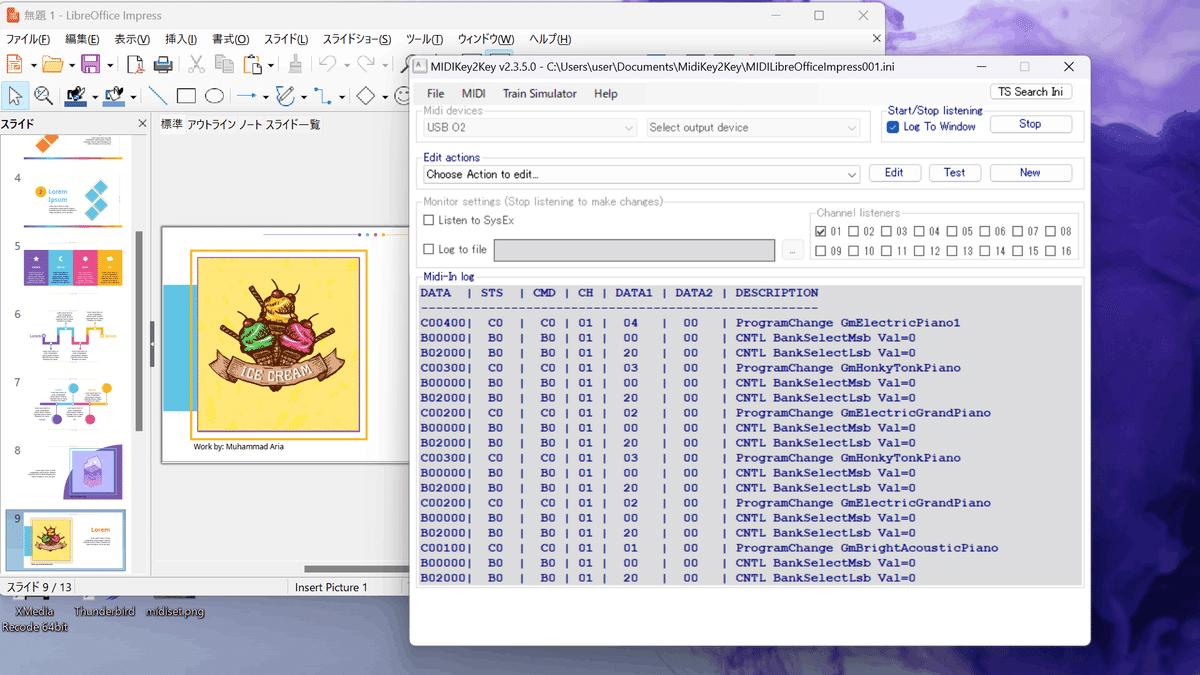Viewport: 1200px width, 675px height.
Task: Uncheck channel listener 01
Action: pyautogui.click(x=821, y=232)
